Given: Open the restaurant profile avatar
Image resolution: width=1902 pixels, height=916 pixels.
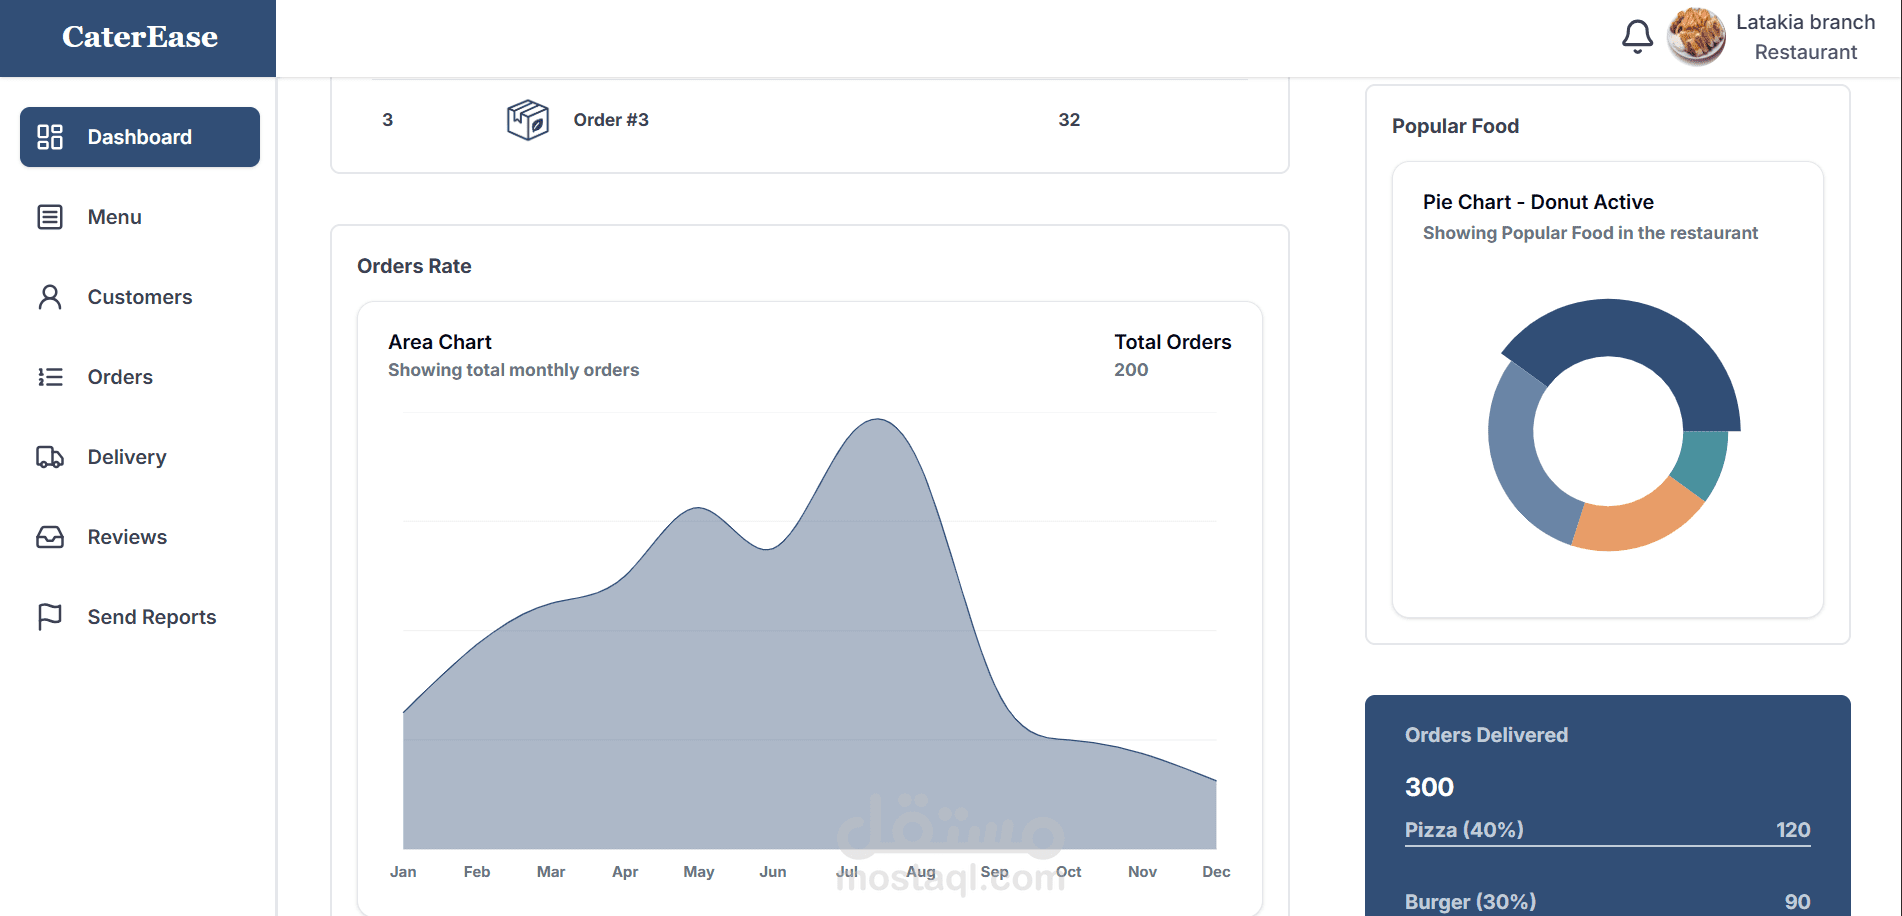Looking at the screenshot, I should (1697, 37).
